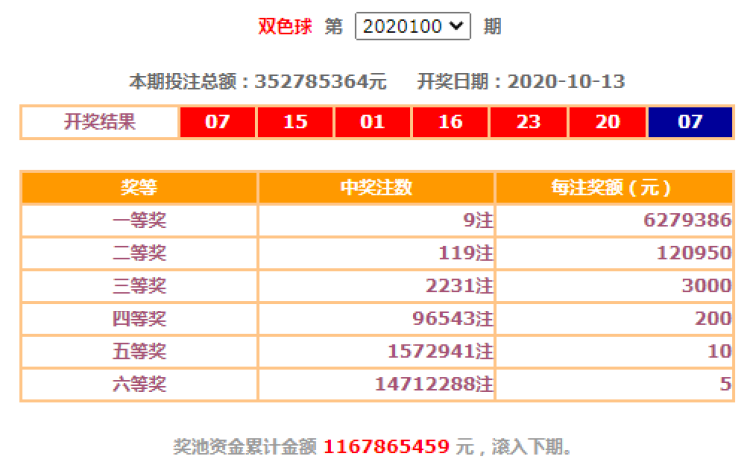Image resolution: width=750 pixels, height=465 pixels.
Task: Click the 每注奖额（元） column header
Action: (x=614, y=188)
